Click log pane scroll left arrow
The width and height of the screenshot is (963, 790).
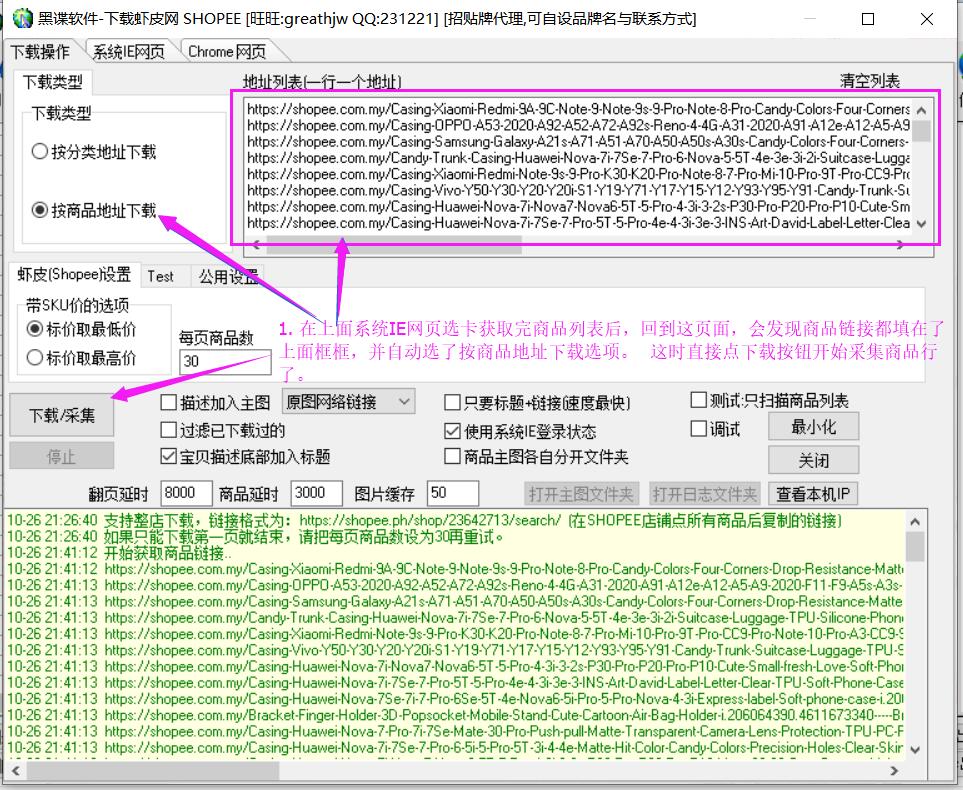point(15,770)
